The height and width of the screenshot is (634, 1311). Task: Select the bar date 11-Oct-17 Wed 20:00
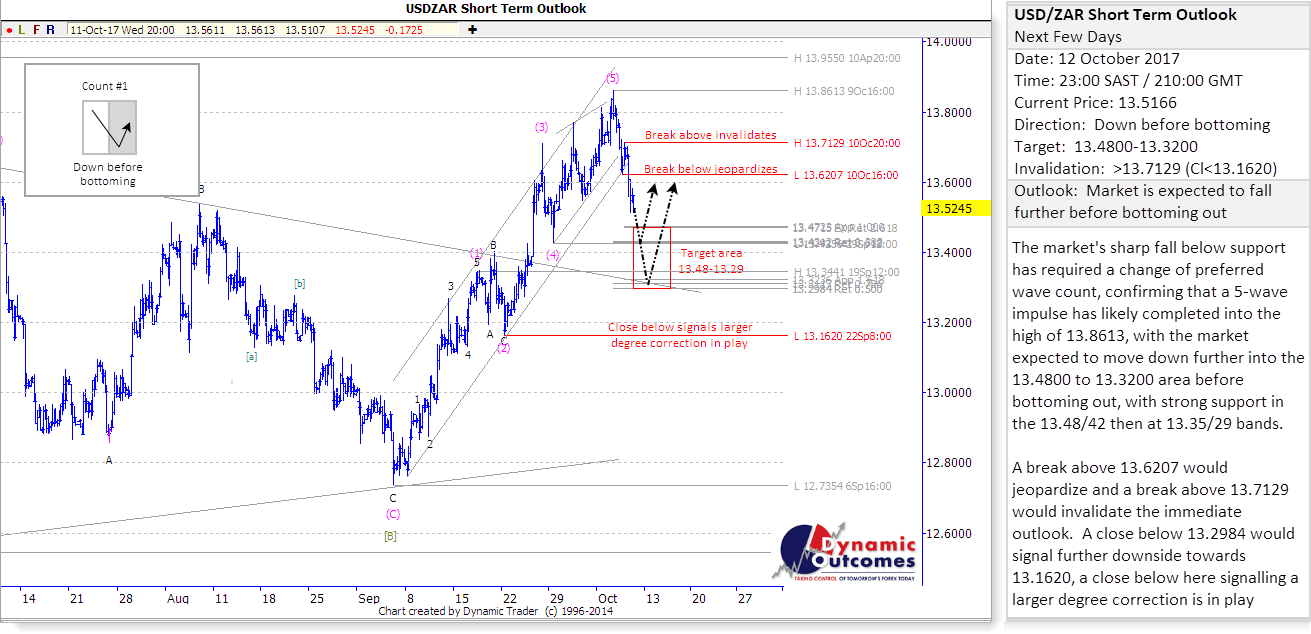122,30
